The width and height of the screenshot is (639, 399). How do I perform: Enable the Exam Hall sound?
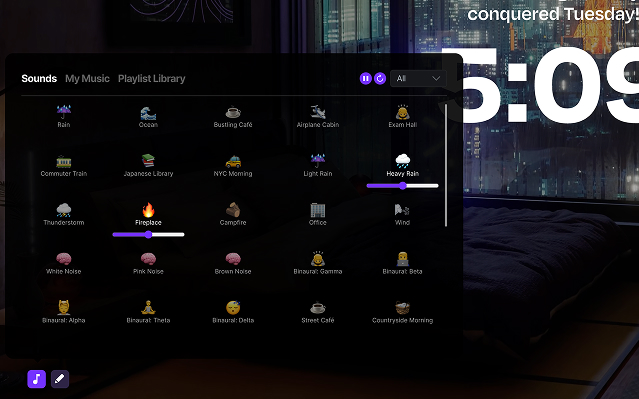tap(403, 116)
